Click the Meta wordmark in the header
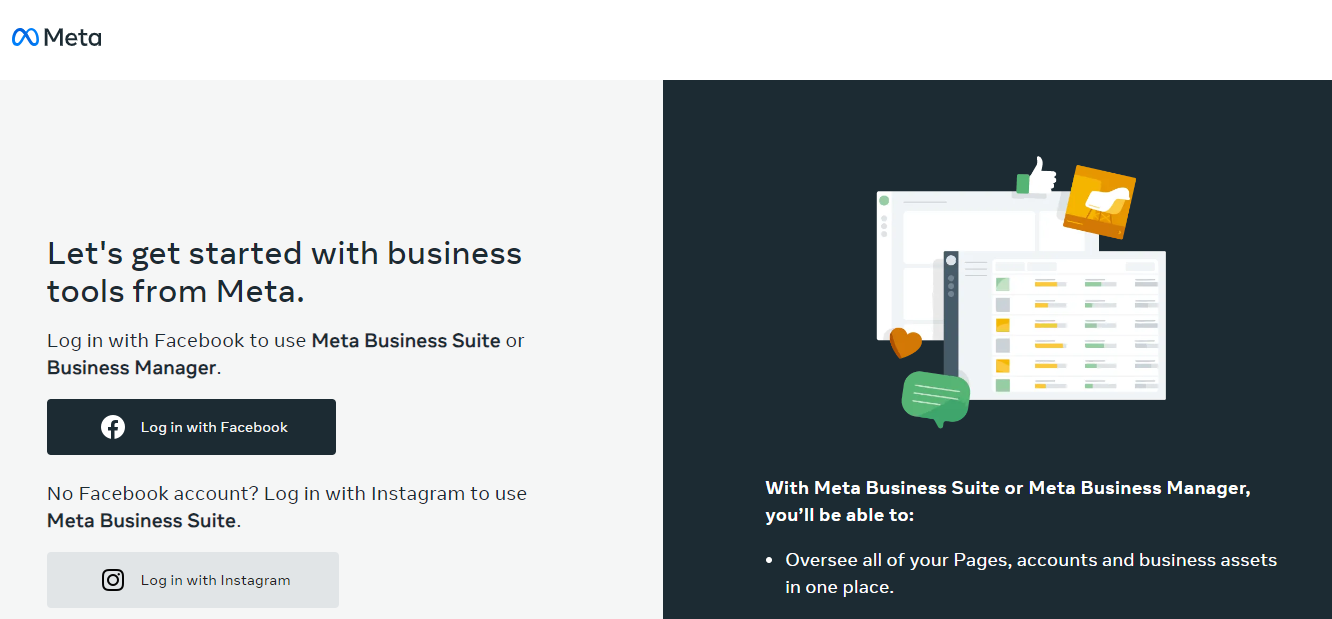The height and width of the screenshot is (619, 1332). (x=72, y=37)
